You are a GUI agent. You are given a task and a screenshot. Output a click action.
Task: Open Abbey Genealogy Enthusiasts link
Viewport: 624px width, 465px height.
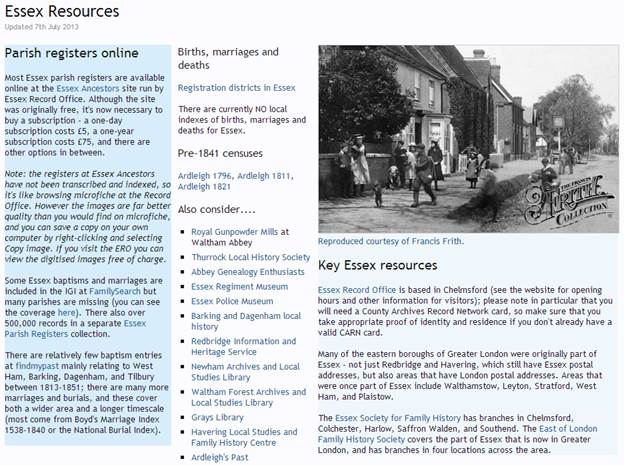click(x=248, y=272)
